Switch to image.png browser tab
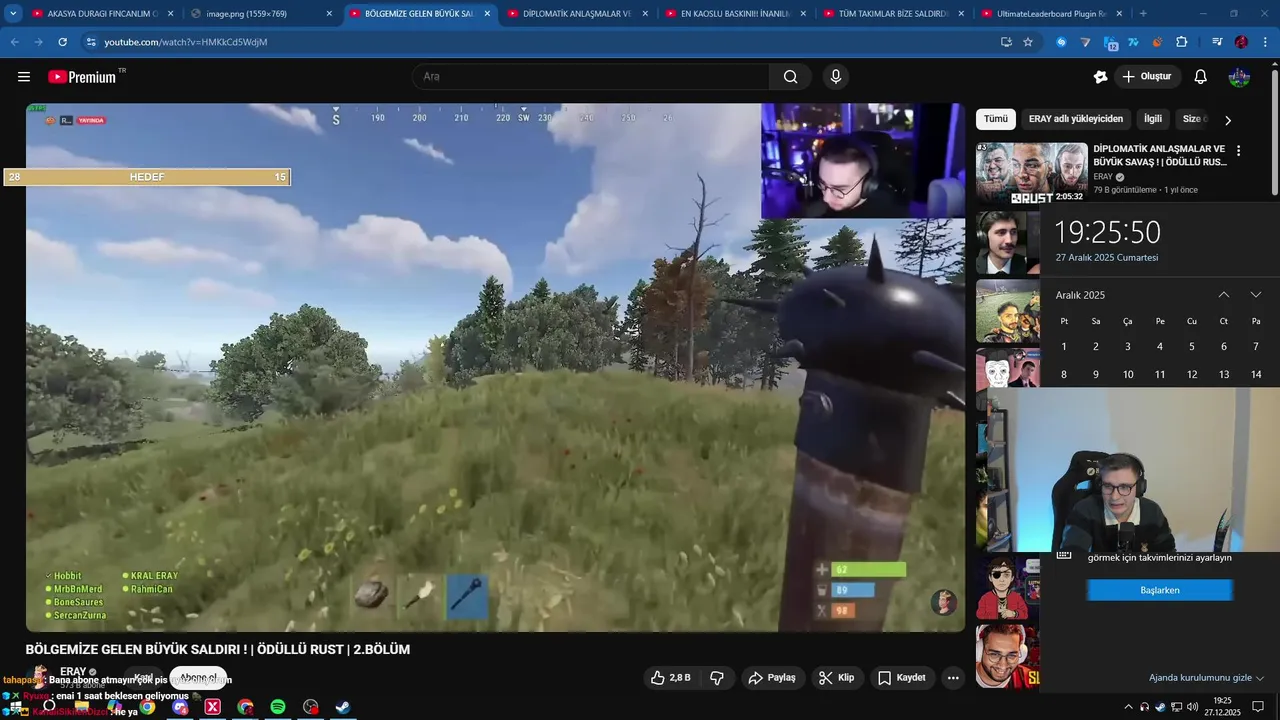Image resolution: width=1280 pixels, height=720 pixels. click(261, 14)
